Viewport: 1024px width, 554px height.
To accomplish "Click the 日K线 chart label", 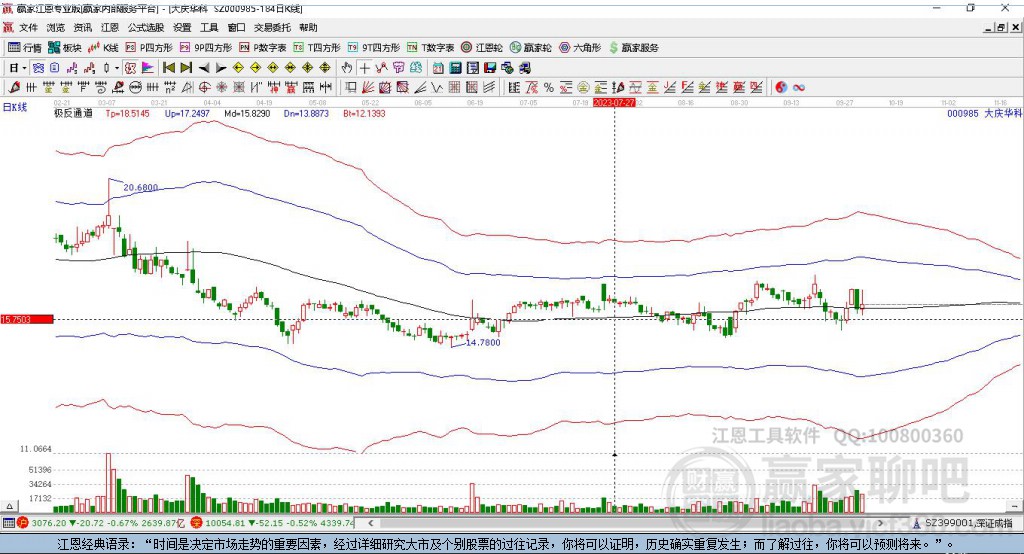I will [14, 107].
